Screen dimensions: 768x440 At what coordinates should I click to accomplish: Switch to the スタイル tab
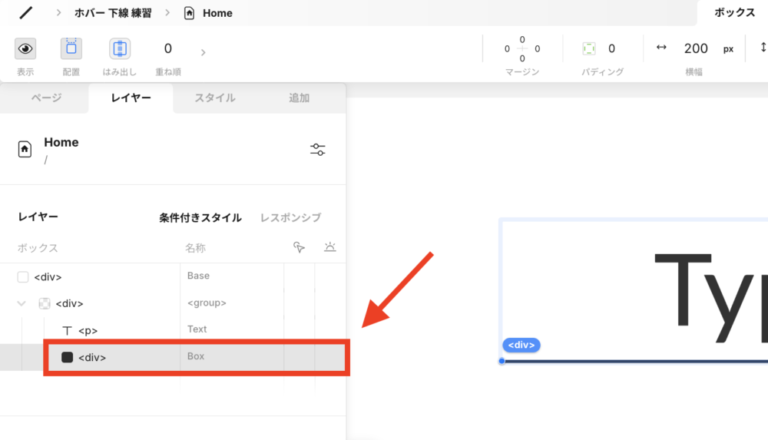pos(215,98)
